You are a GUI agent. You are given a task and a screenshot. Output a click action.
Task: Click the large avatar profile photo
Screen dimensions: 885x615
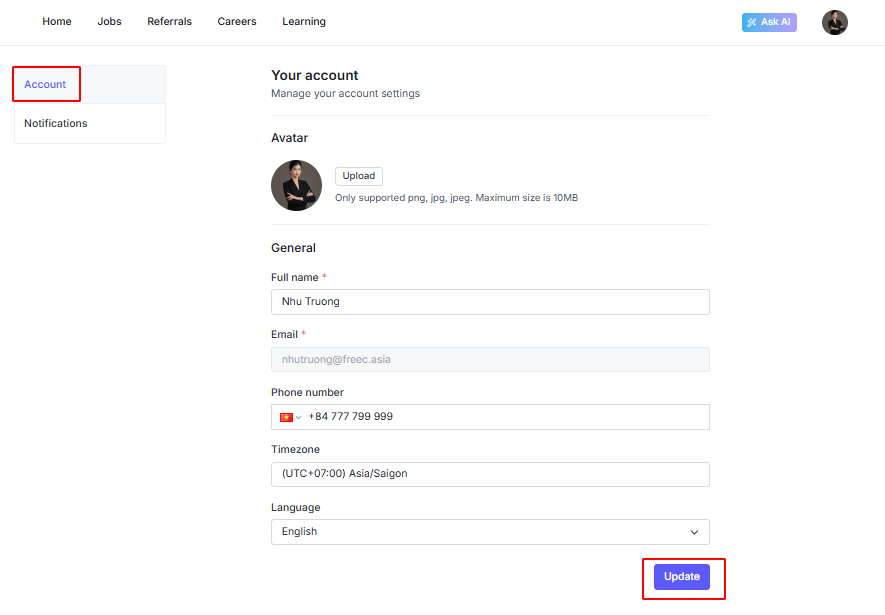coord(296,186)
